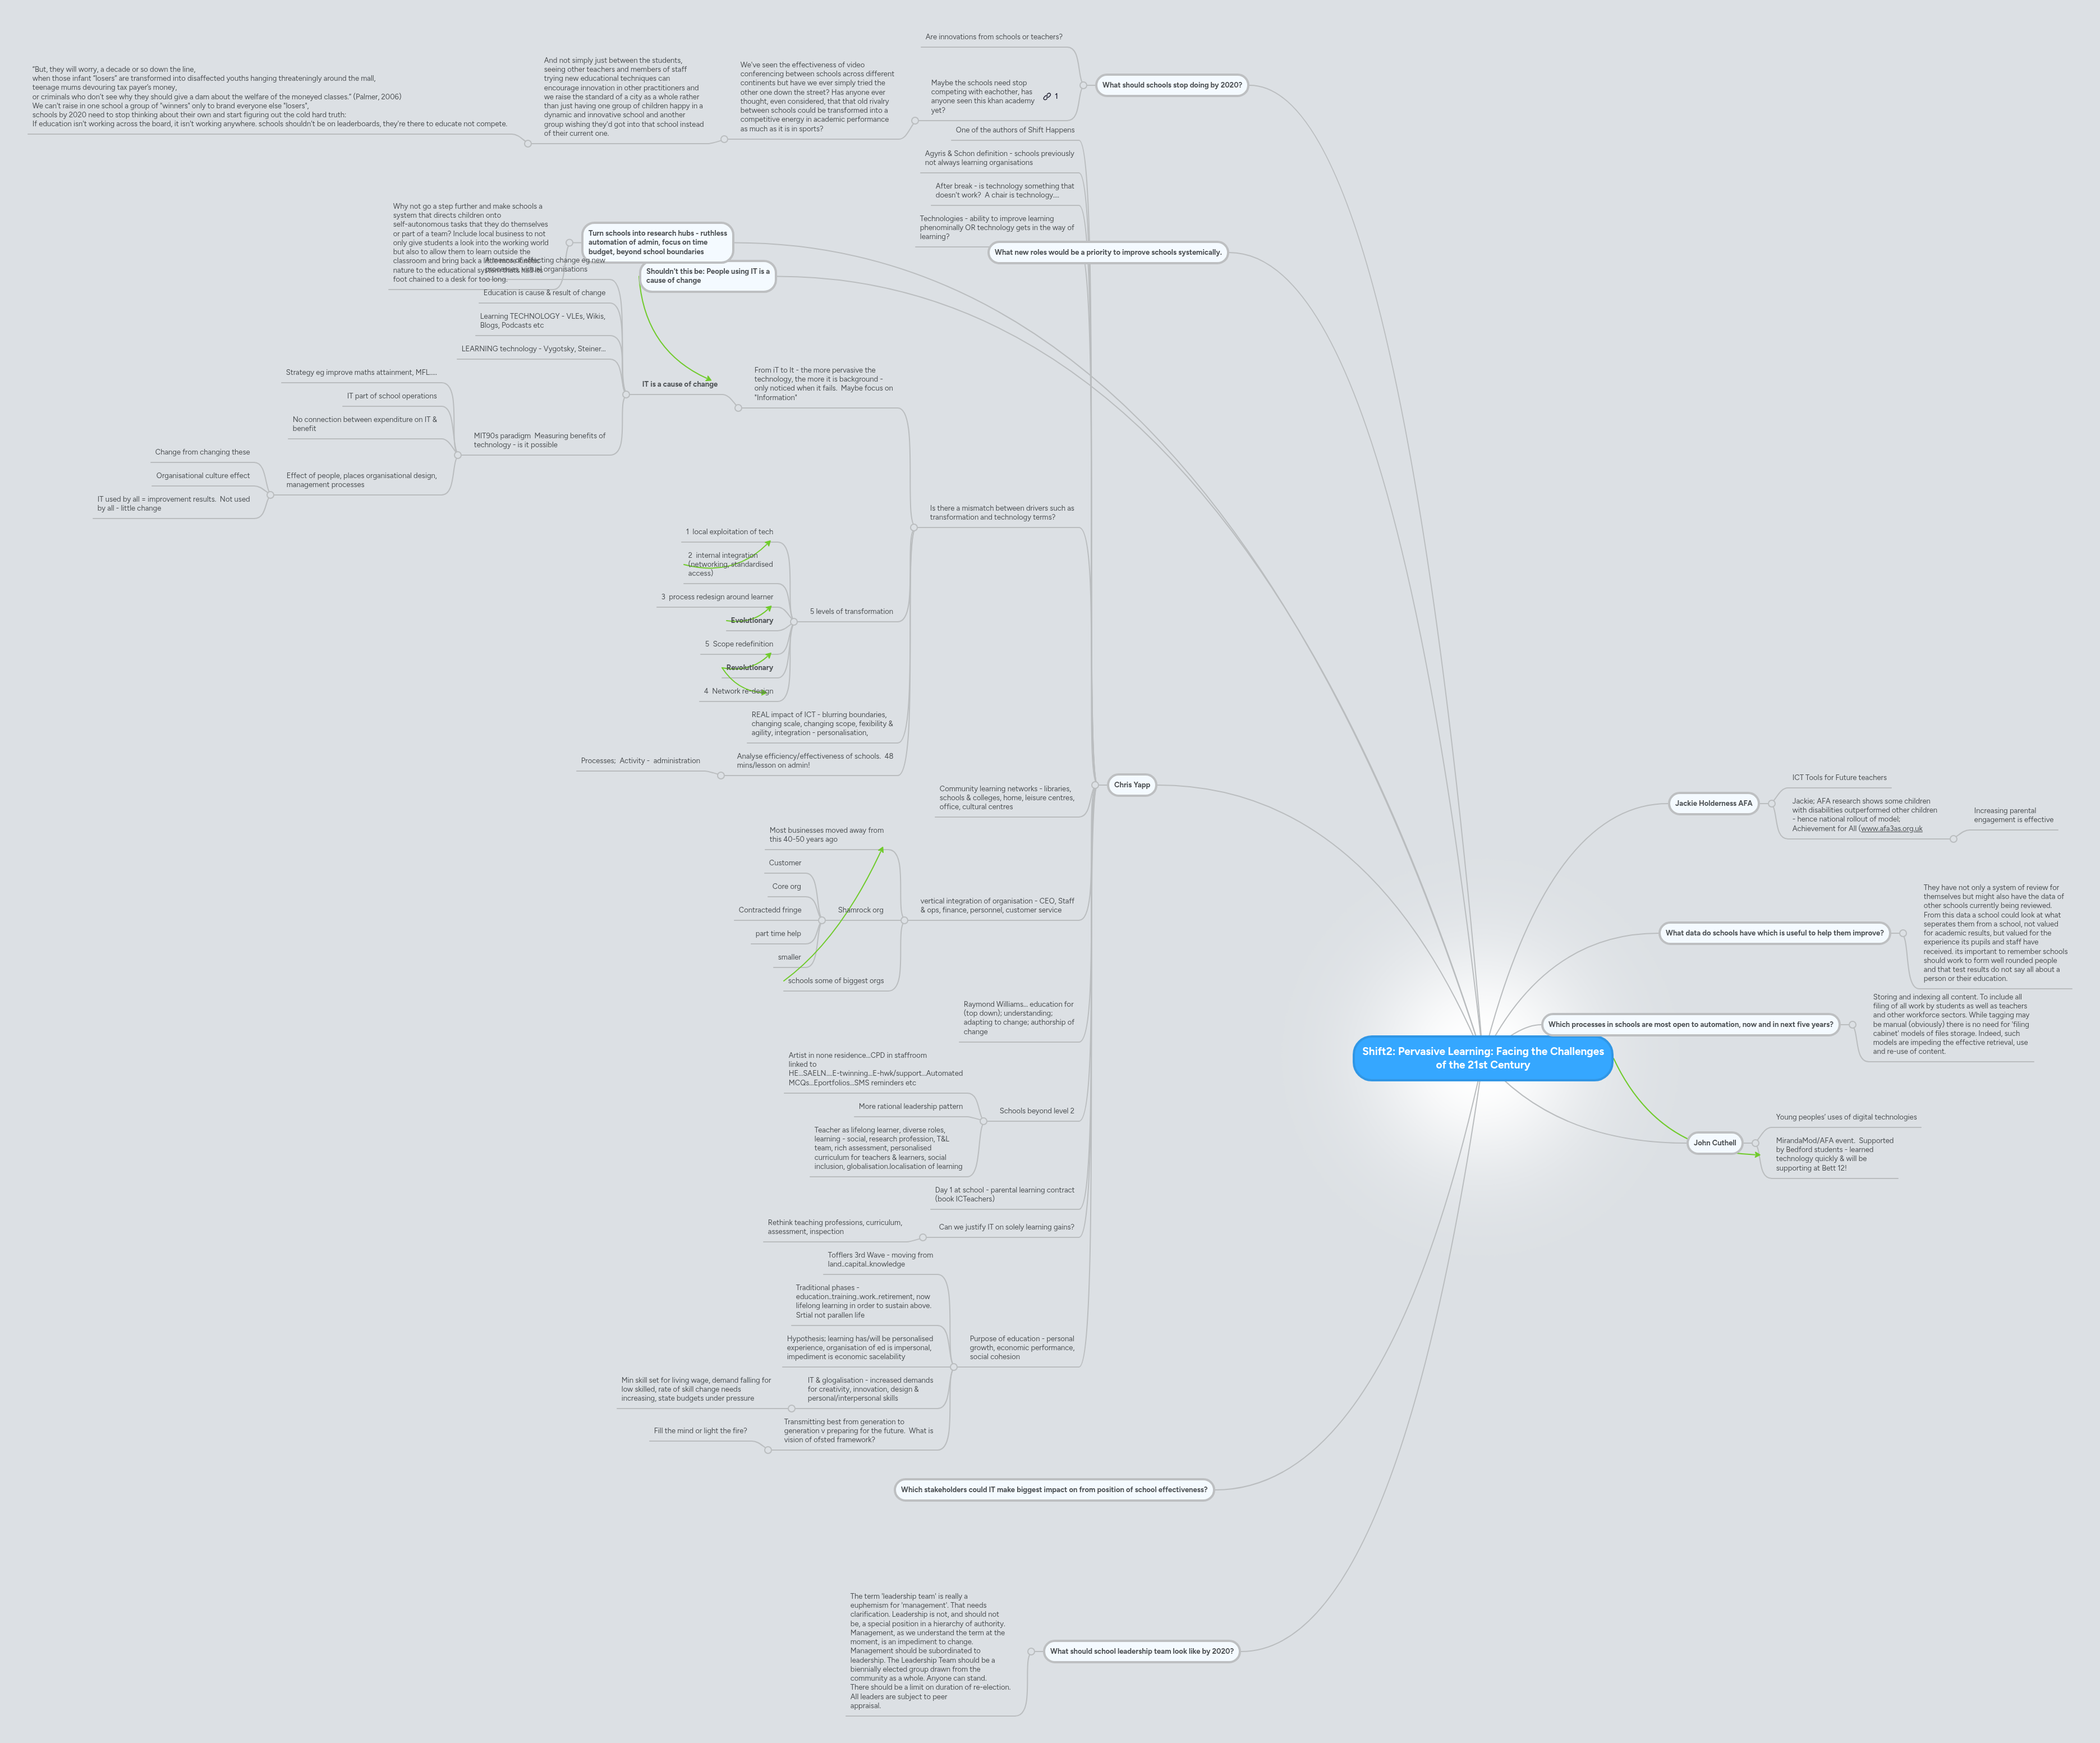Open the link attachment icon beside the Khan Academy note
The image size is (2100, 1743).
[1047, 97]
